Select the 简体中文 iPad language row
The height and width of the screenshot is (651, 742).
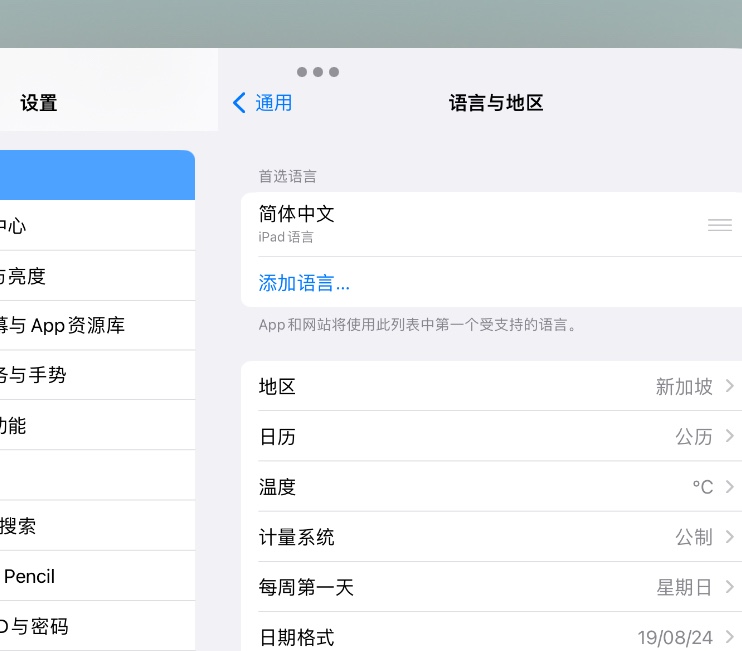click(450, 224)
